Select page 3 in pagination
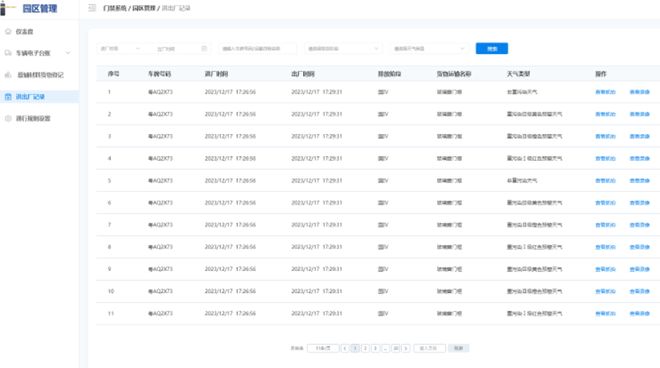This screenshot has width=660, height=368. (375, 348)
